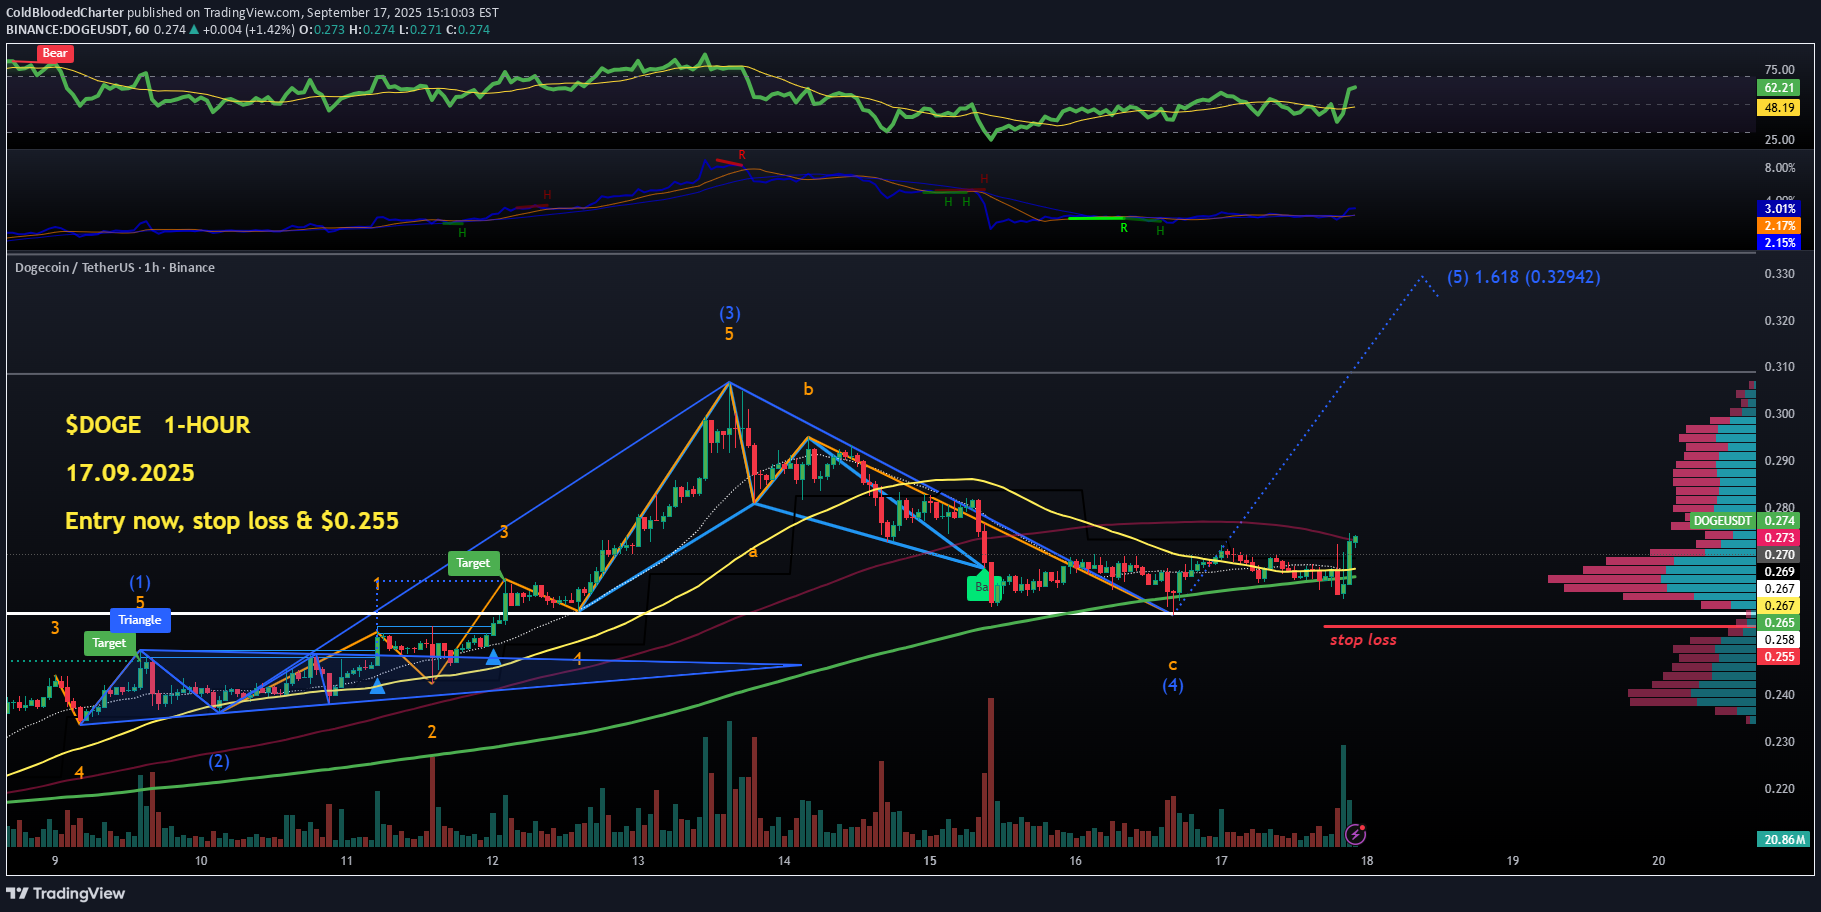Click the yellow RSI average value 48.19
Viewport: 1821px width, 912px height.
(1779, 108)
